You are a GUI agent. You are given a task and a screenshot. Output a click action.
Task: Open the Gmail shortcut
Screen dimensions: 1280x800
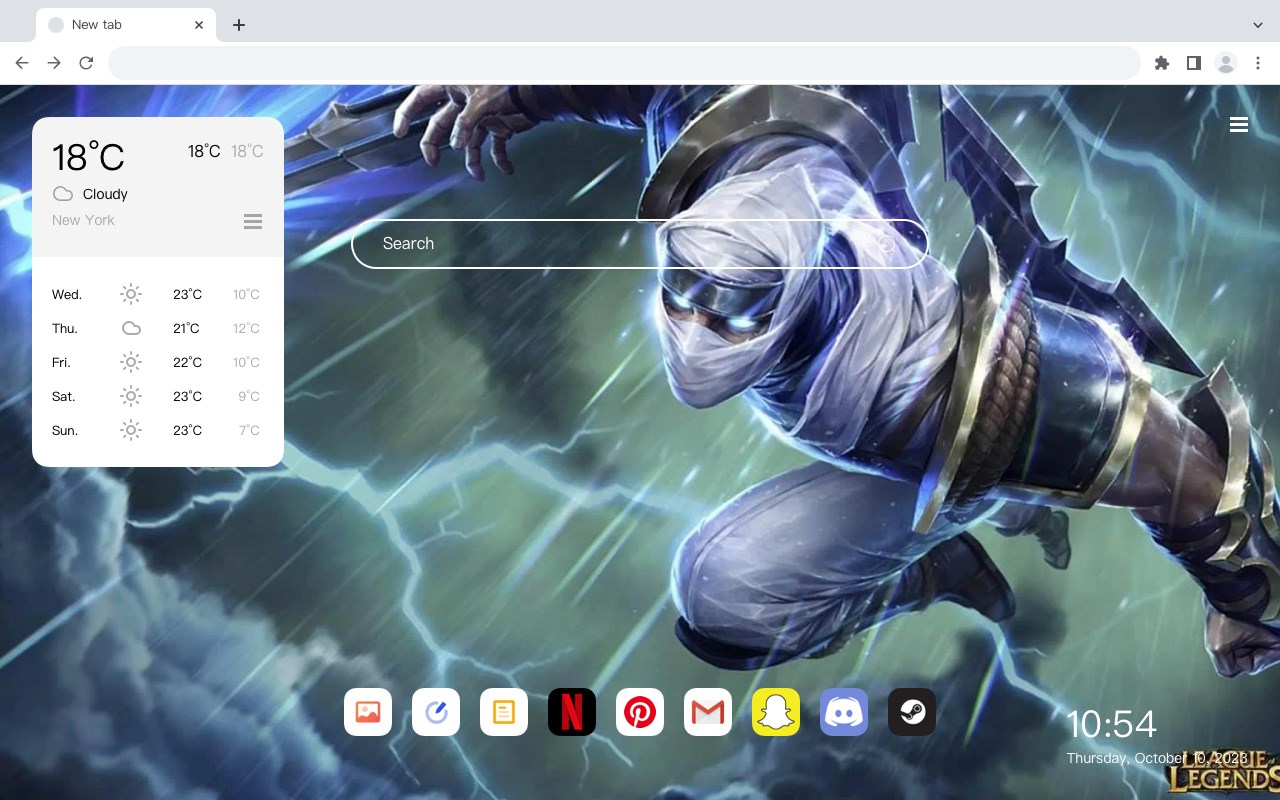[708, 712]
